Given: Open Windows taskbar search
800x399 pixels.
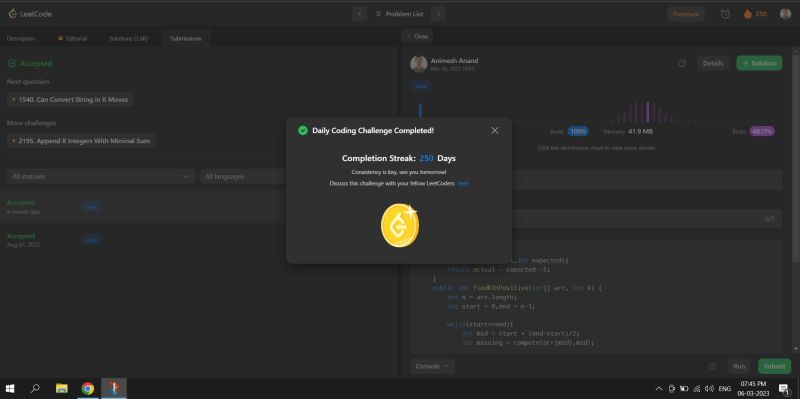Looking at the screenshot, I should (x=35, y=389).
